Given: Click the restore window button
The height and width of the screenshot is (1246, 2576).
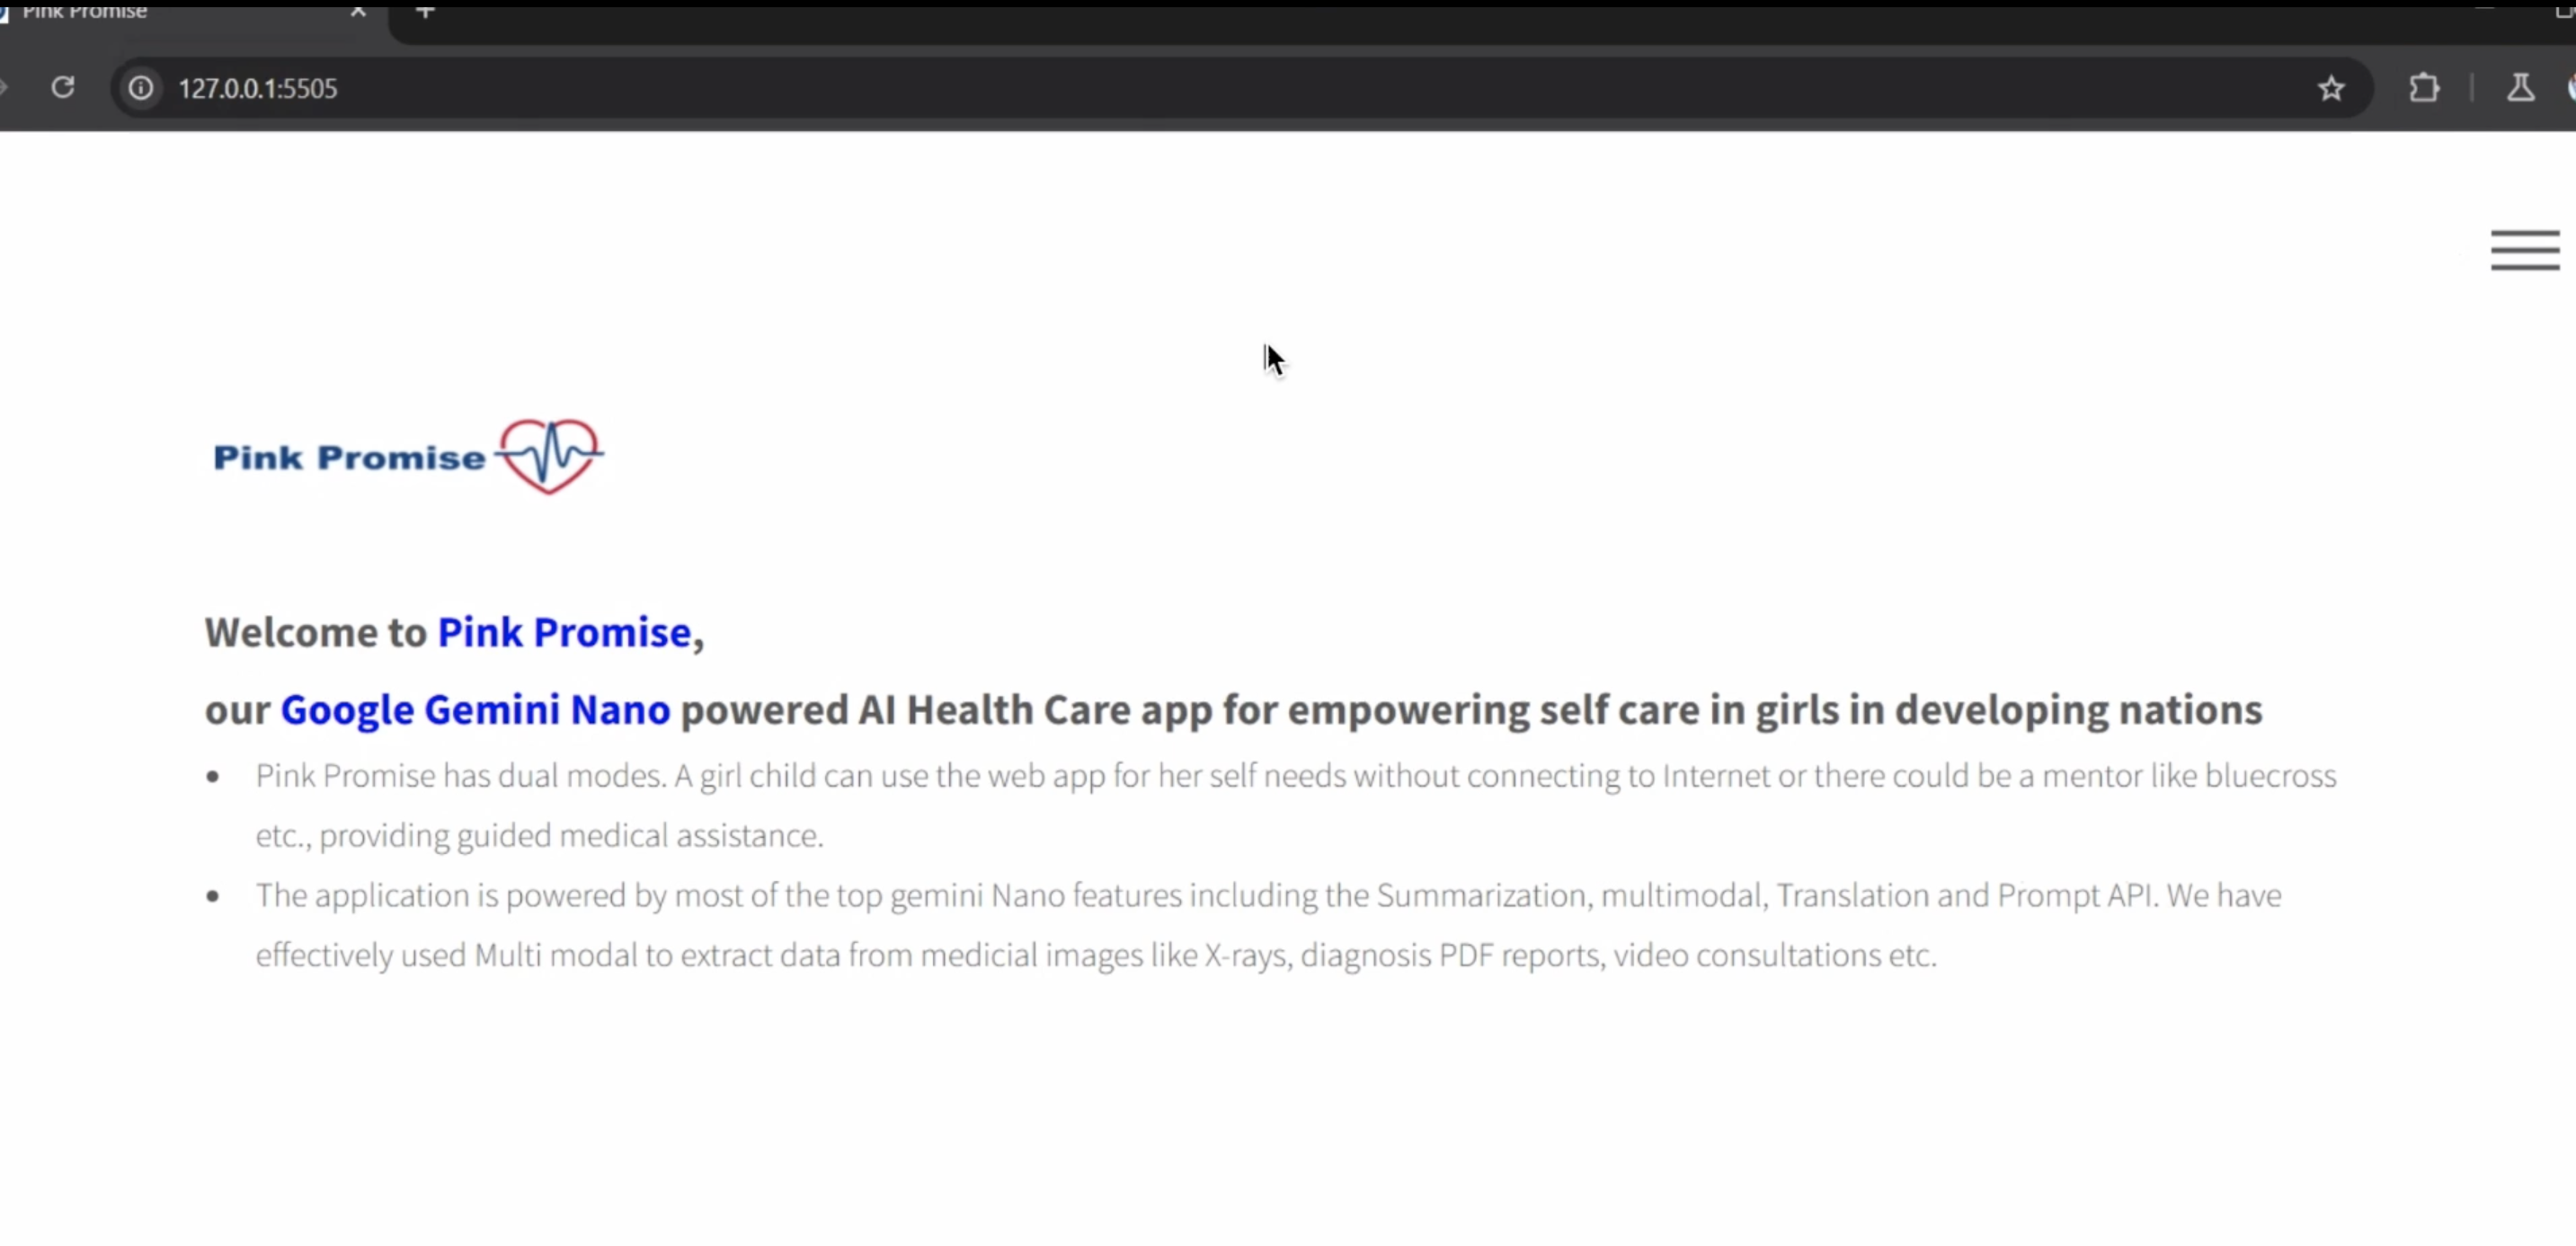Looking at the screenshot, I should pos(2566,11).
